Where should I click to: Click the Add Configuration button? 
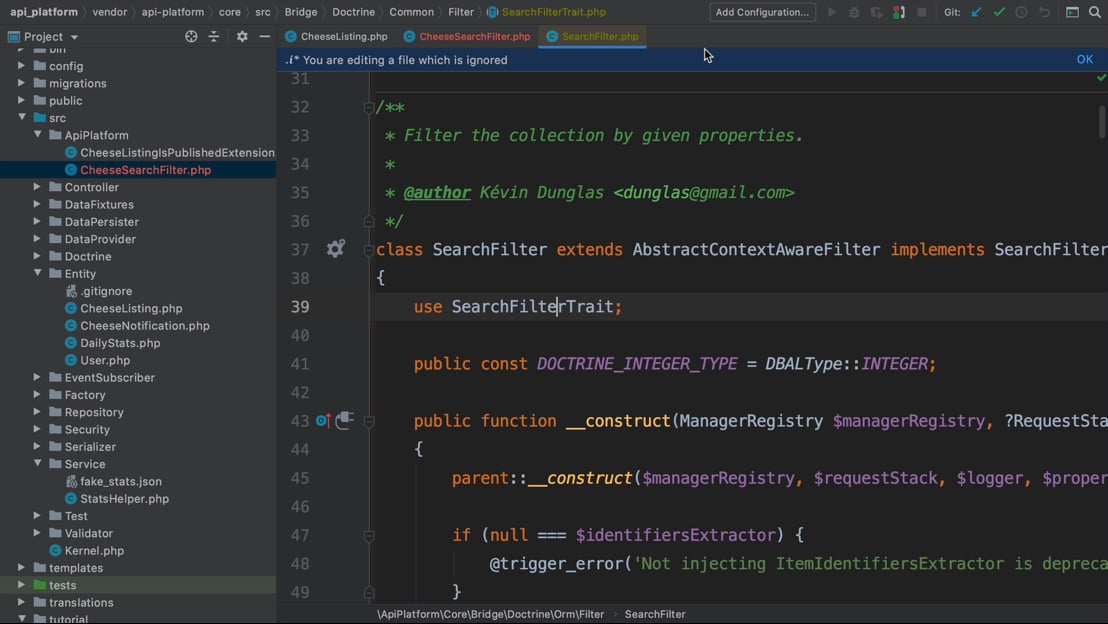pos(762,12)
